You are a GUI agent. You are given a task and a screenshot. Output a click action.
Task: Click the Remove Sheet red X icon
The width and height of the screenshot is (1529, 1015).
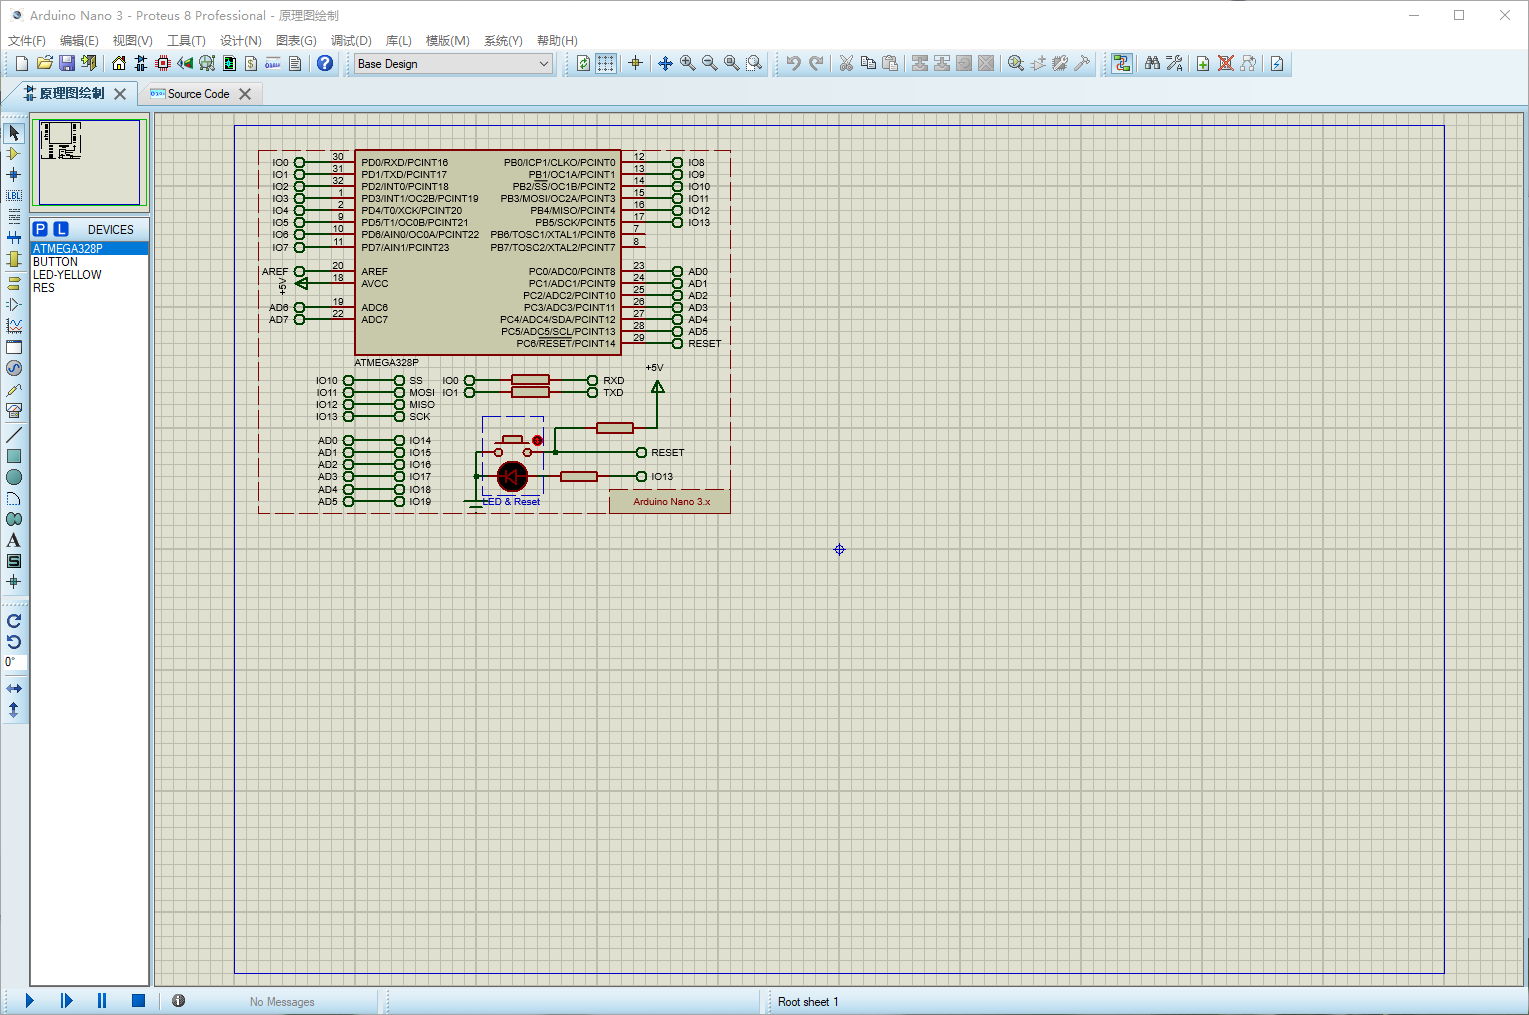point(1226,63)
